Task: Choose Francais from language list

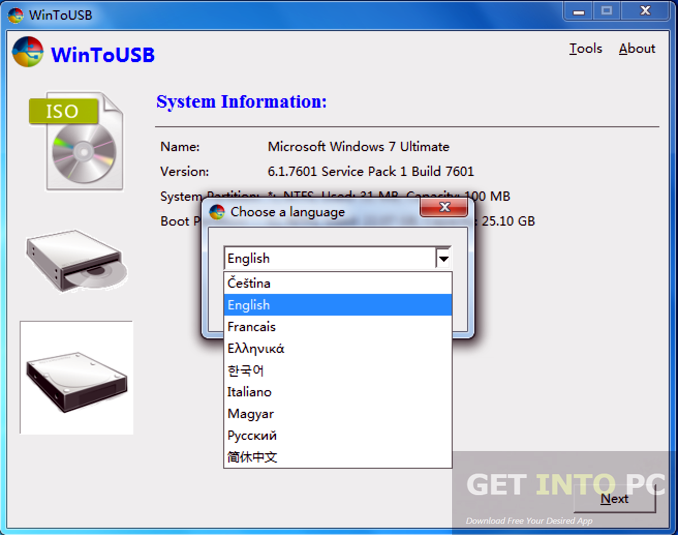Action: pyautogui.click(x=338, y=327)
